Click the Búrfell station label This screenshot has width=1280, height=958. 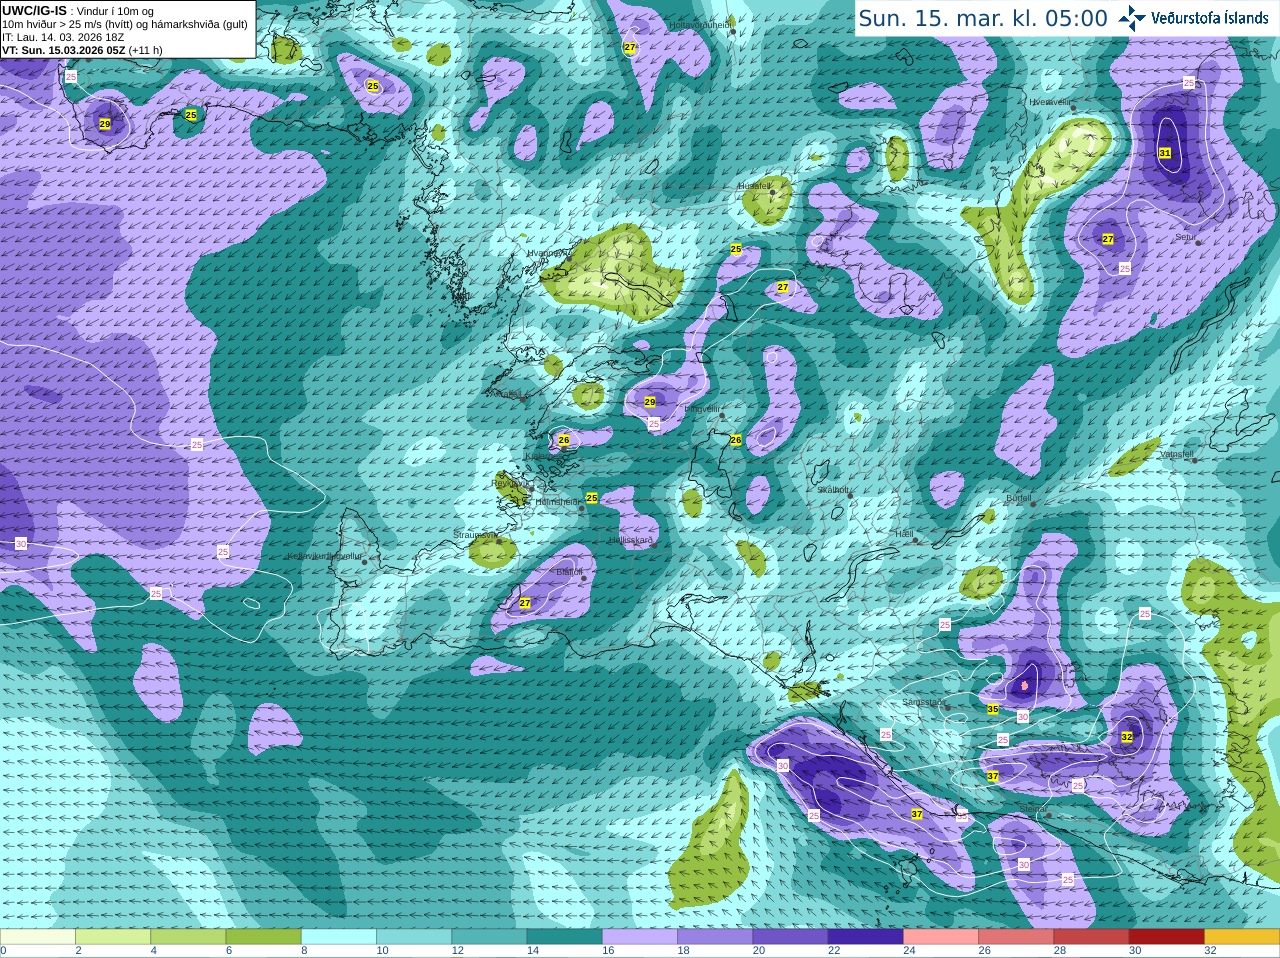click(x=1019, y=498)
